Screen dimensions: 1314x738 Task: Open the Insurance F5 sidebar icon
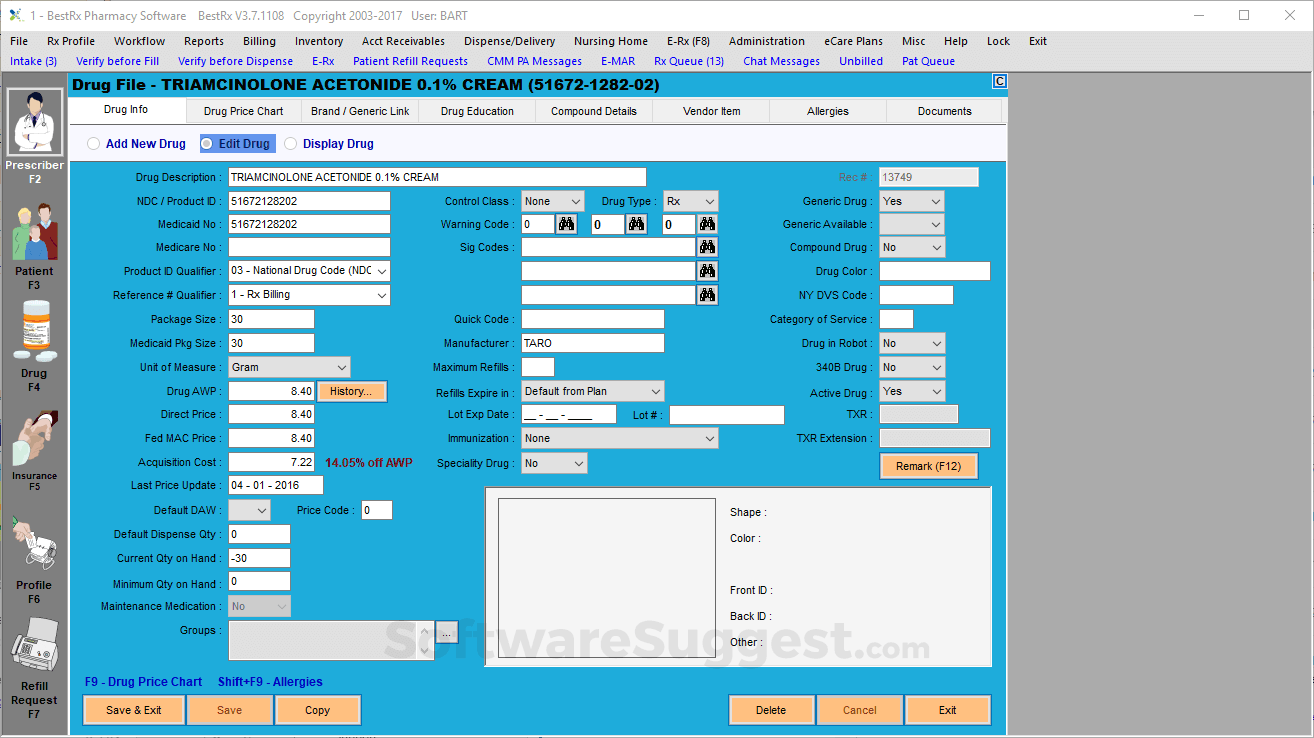[35, 439]
